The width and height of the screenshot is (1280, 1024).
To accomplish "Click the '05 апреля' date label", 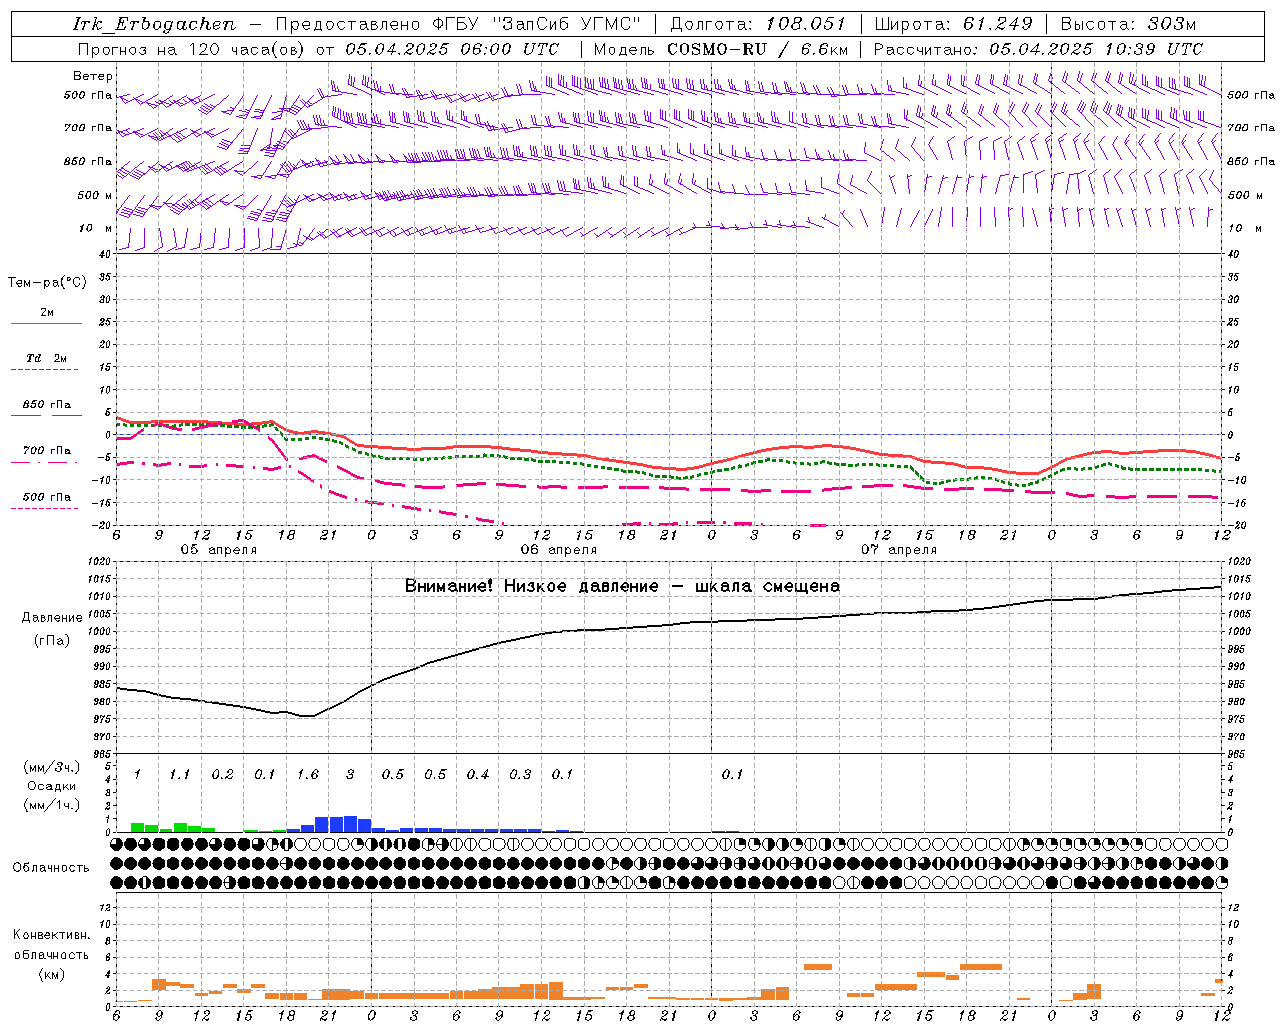I will [218, 550].
